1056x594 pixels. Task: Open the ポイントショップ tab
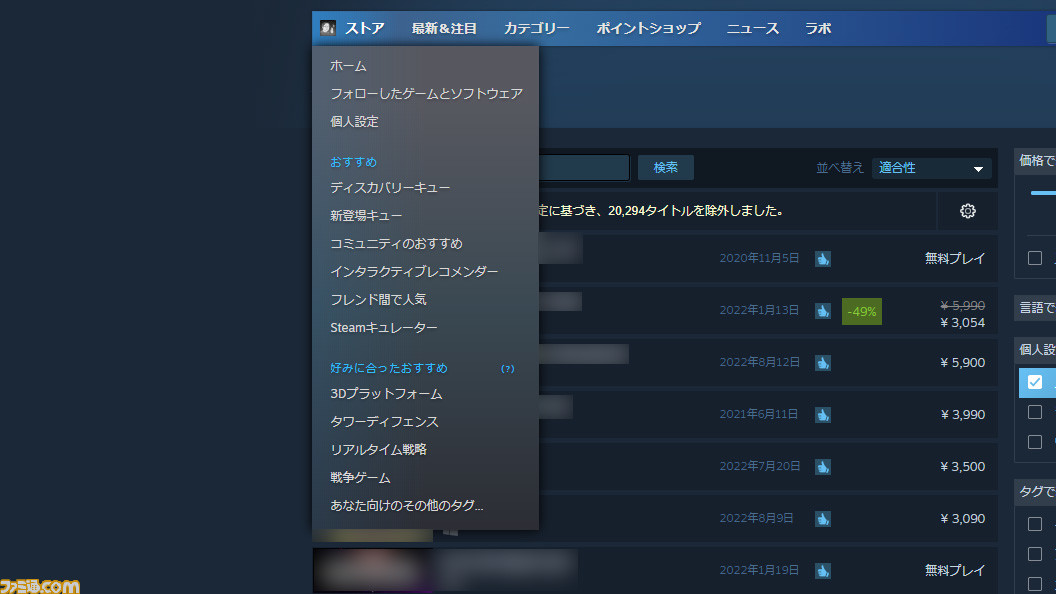tap(648, 28)
